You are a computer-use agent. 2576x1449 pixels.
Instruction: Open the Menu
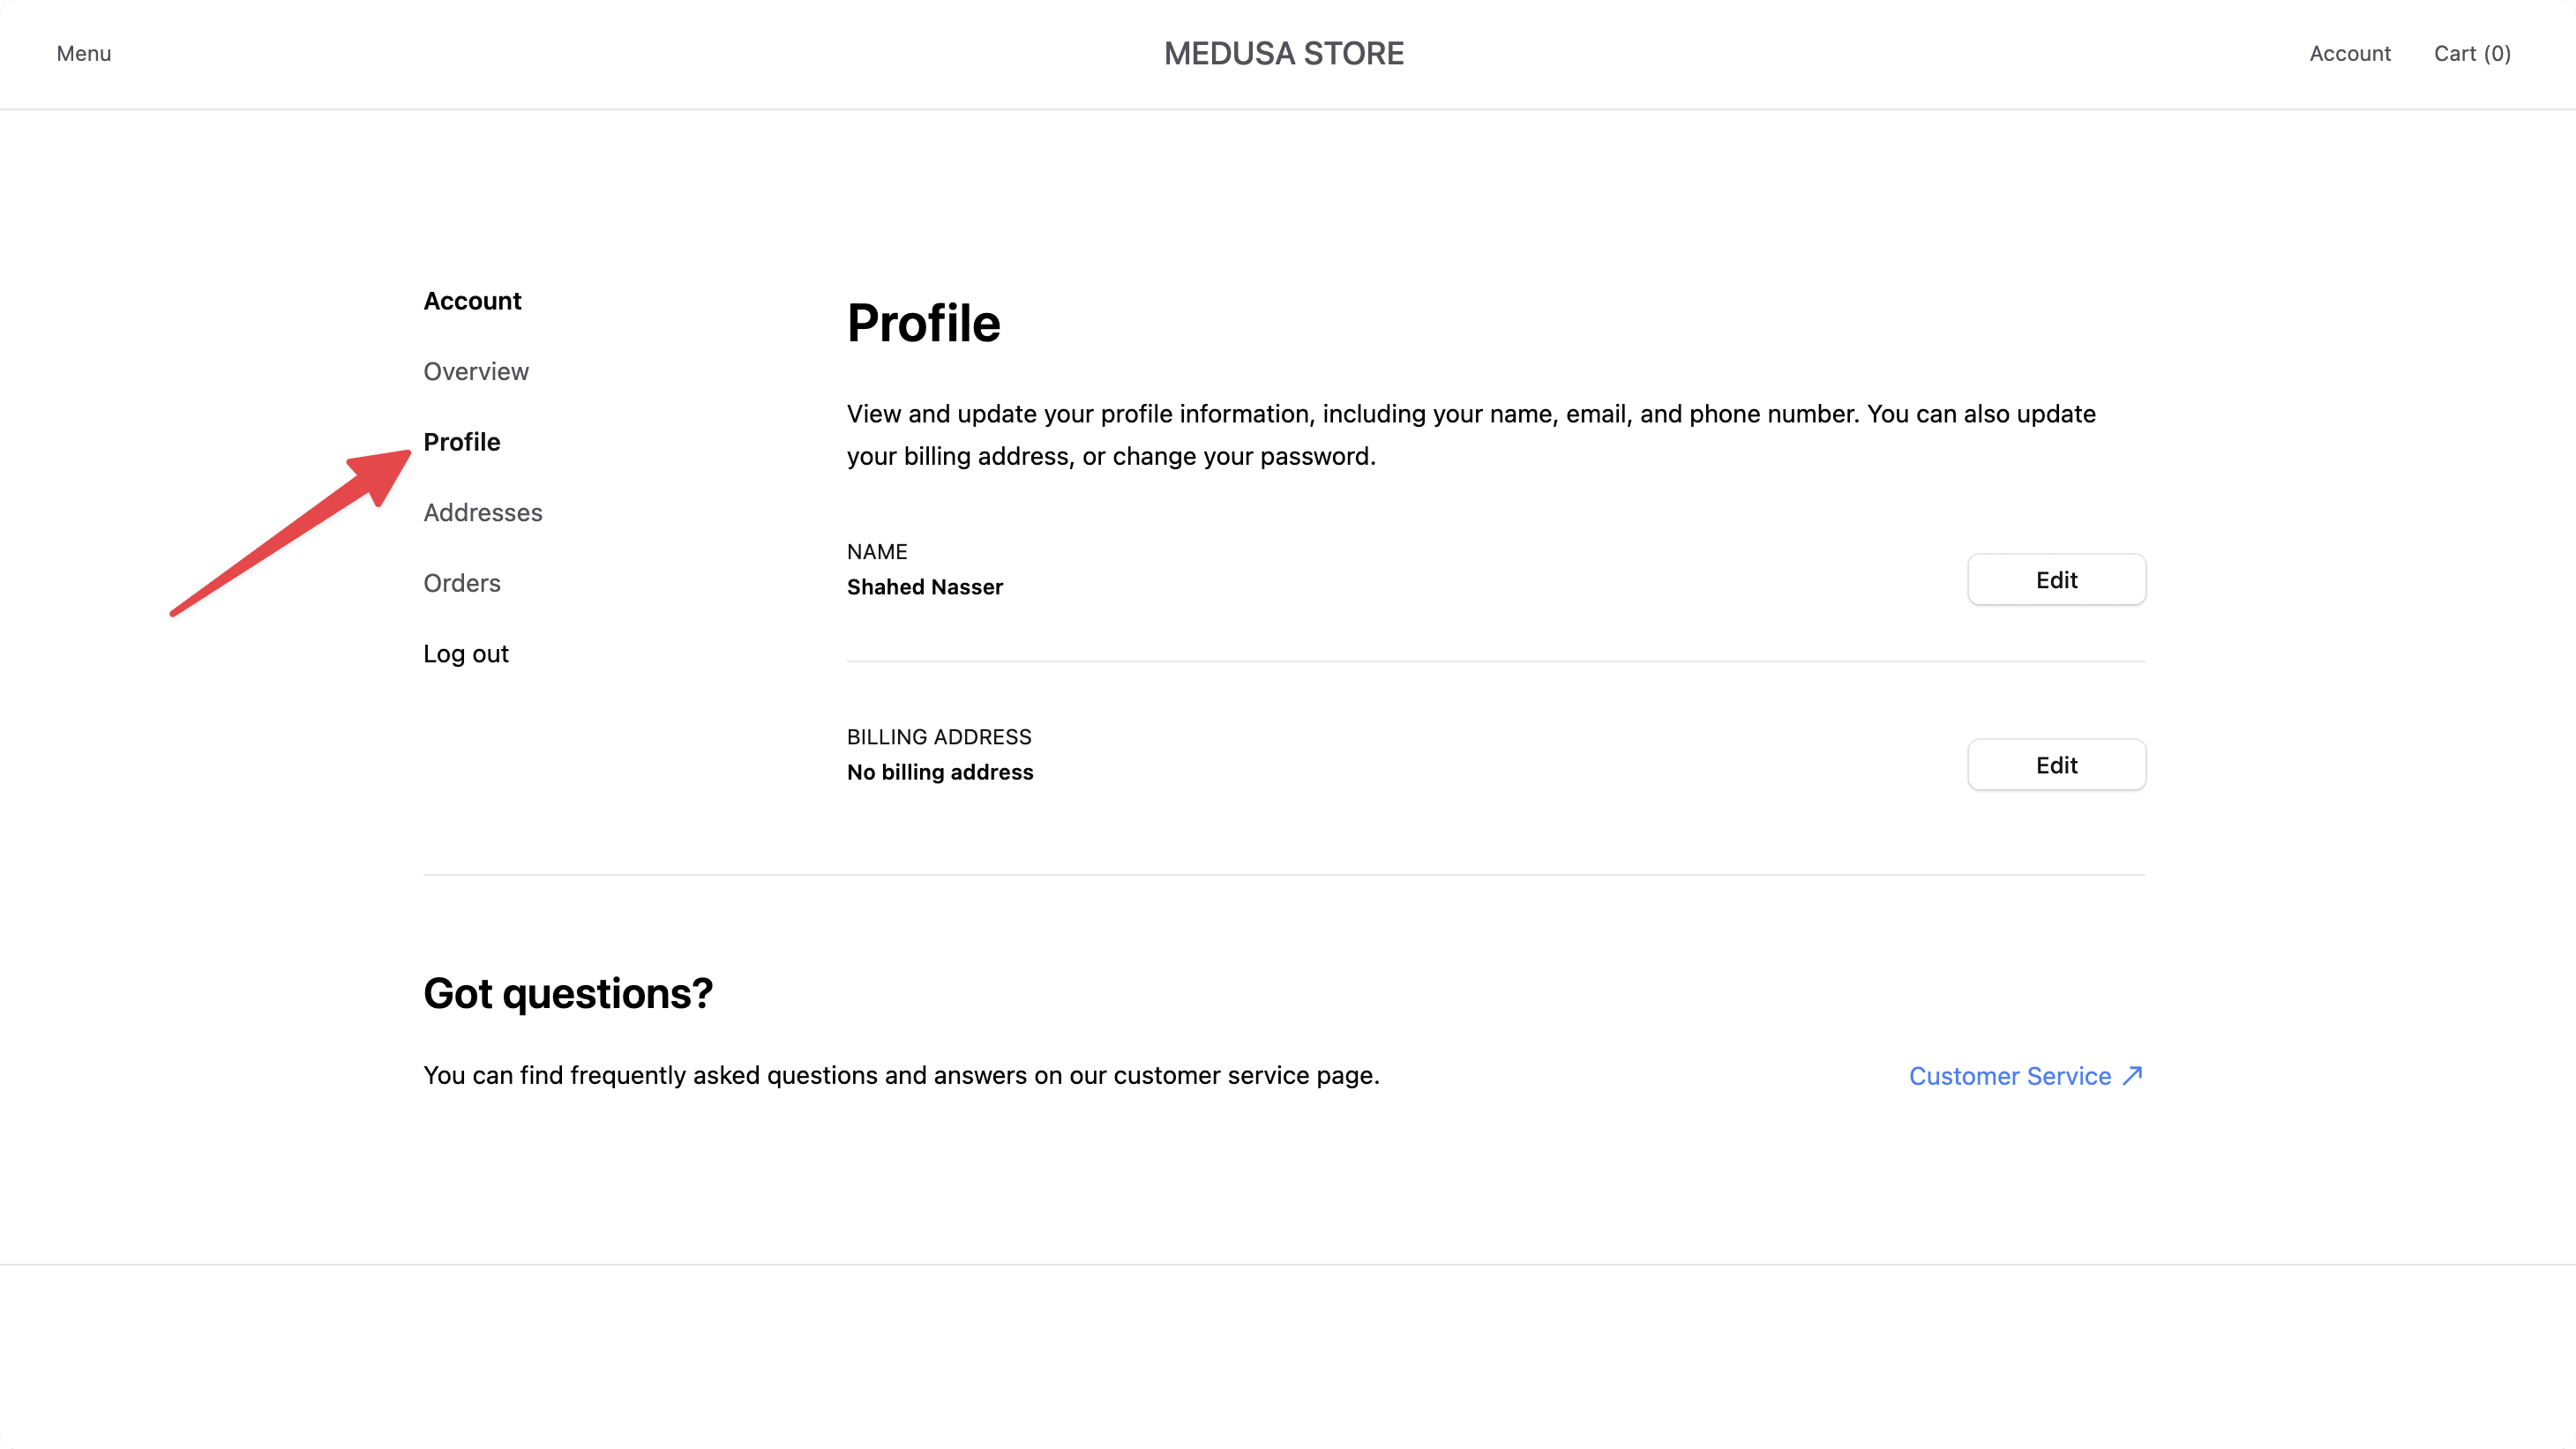83,53
